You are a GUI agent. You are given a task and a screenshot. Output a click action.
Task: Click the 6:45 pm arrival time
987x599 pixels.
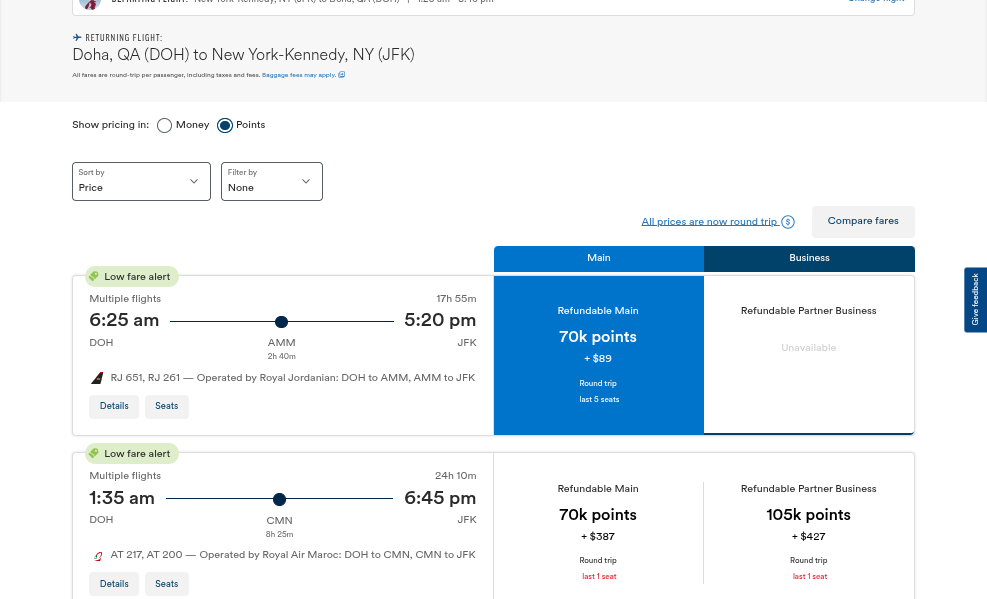click(440, 498)
